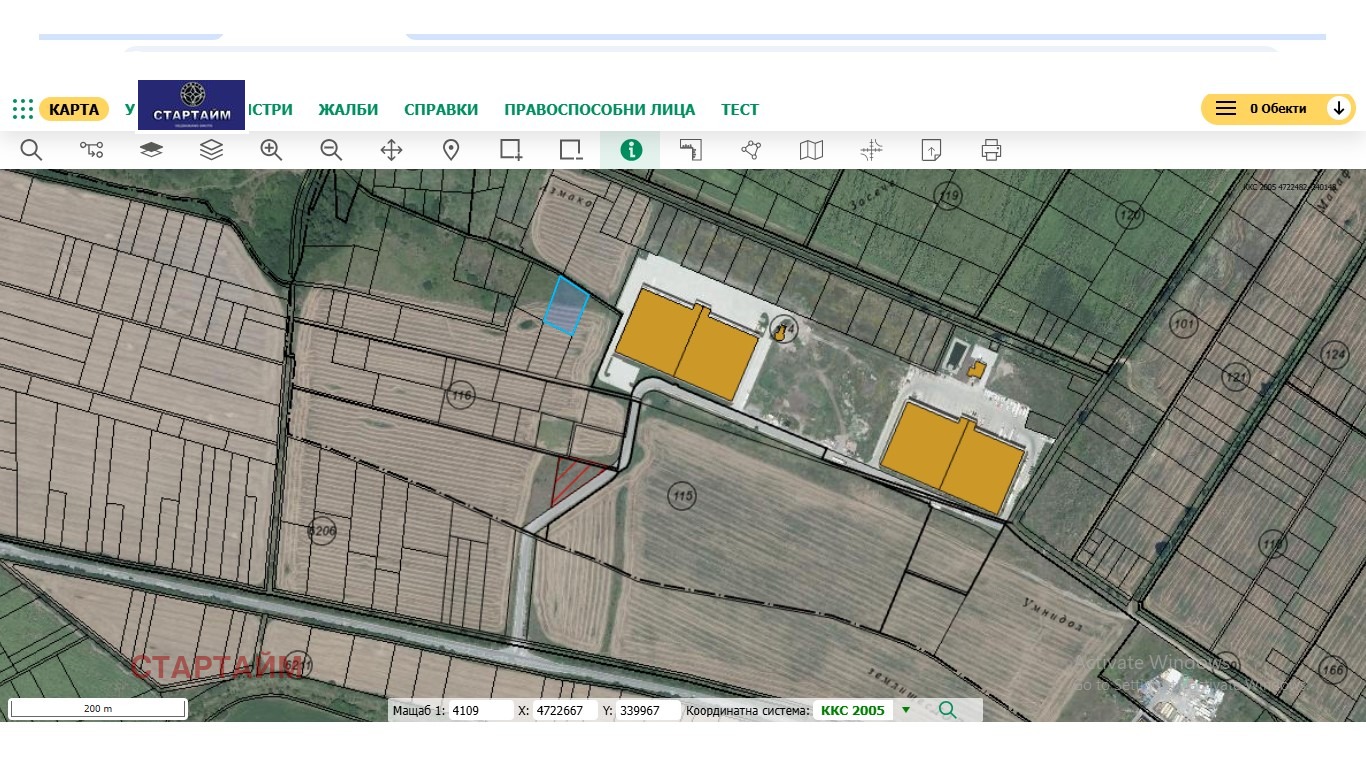Open the ЖАЛБИ menu
The height and width of the screenshot is (768, 1366).
click(x=347, y=110)
